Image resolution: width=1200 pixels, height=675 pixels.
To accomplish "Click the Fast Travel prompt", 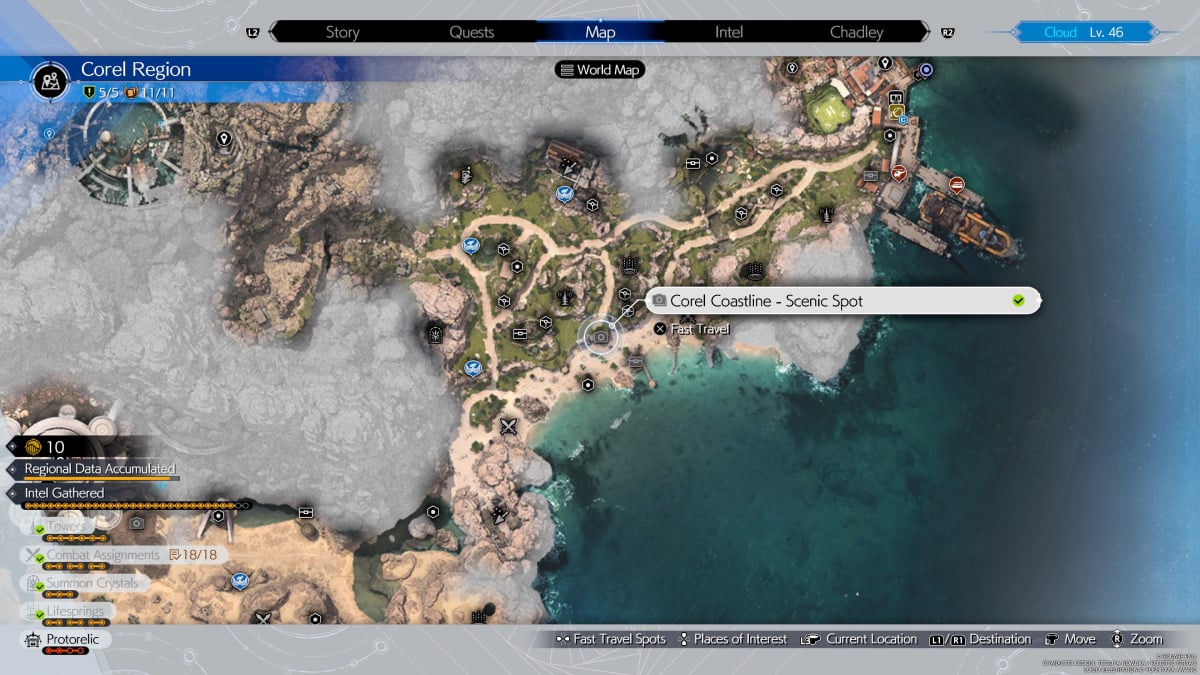I will 692,329.
